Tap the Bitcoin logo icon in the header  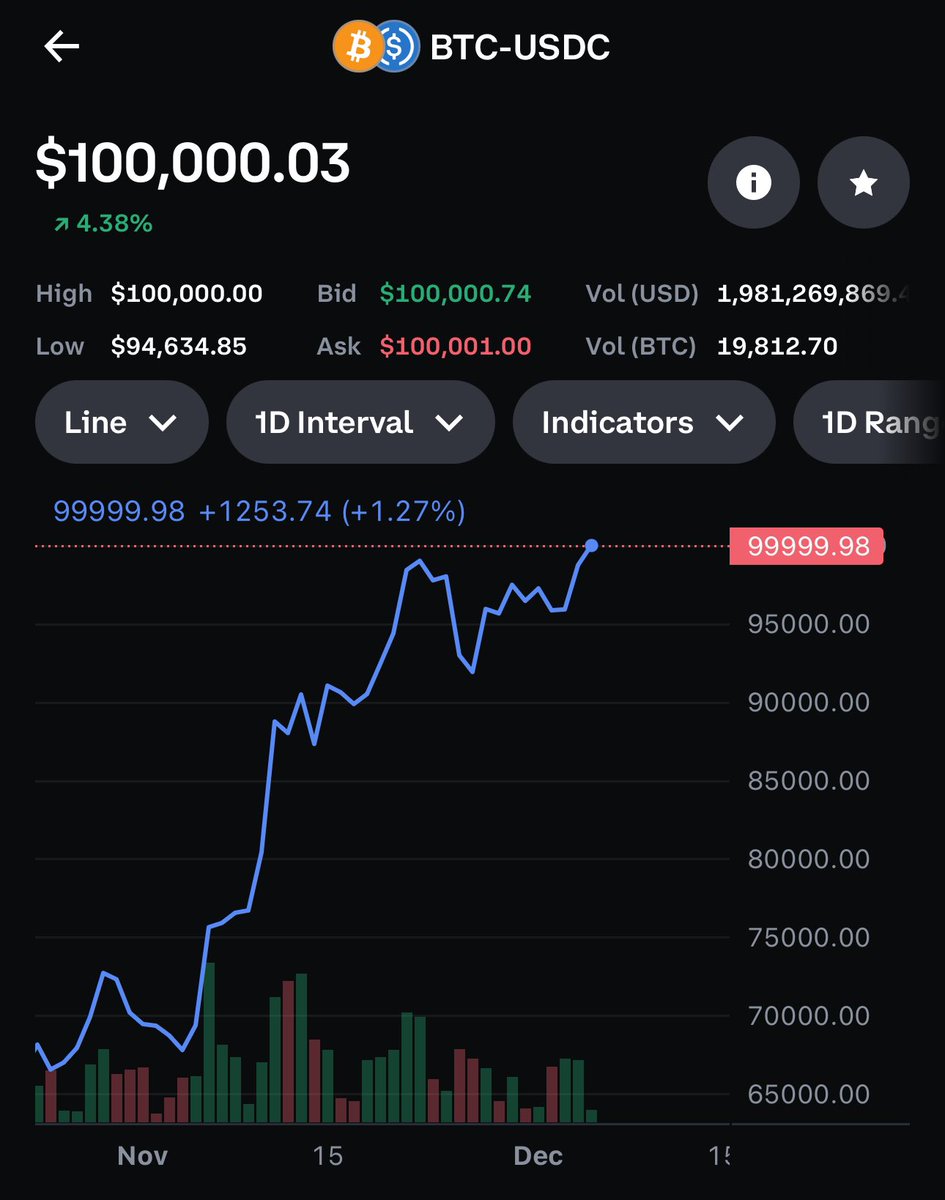point(357,47)
